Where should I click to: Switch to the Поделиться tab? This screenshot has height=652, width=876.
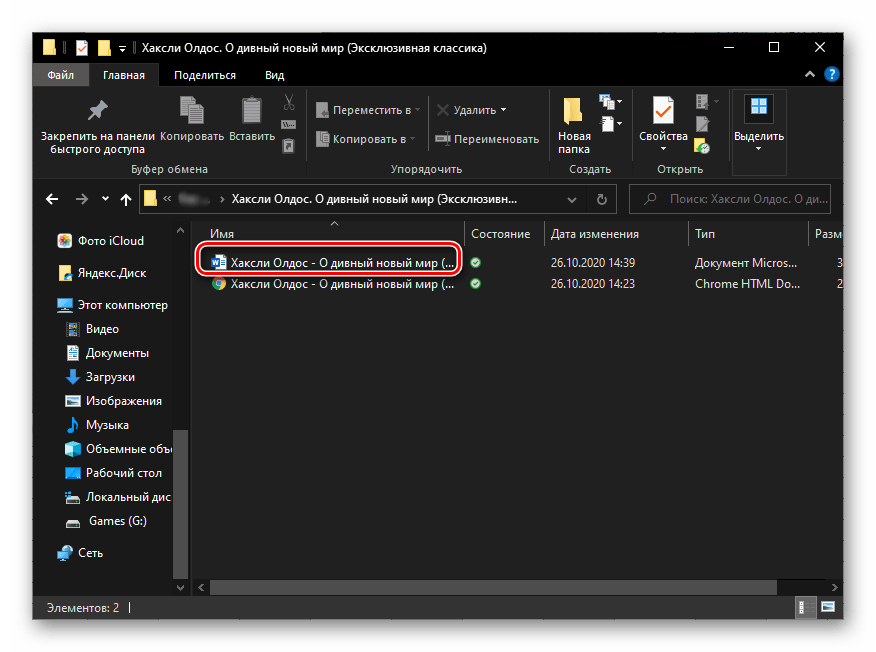tap(204, 75)
